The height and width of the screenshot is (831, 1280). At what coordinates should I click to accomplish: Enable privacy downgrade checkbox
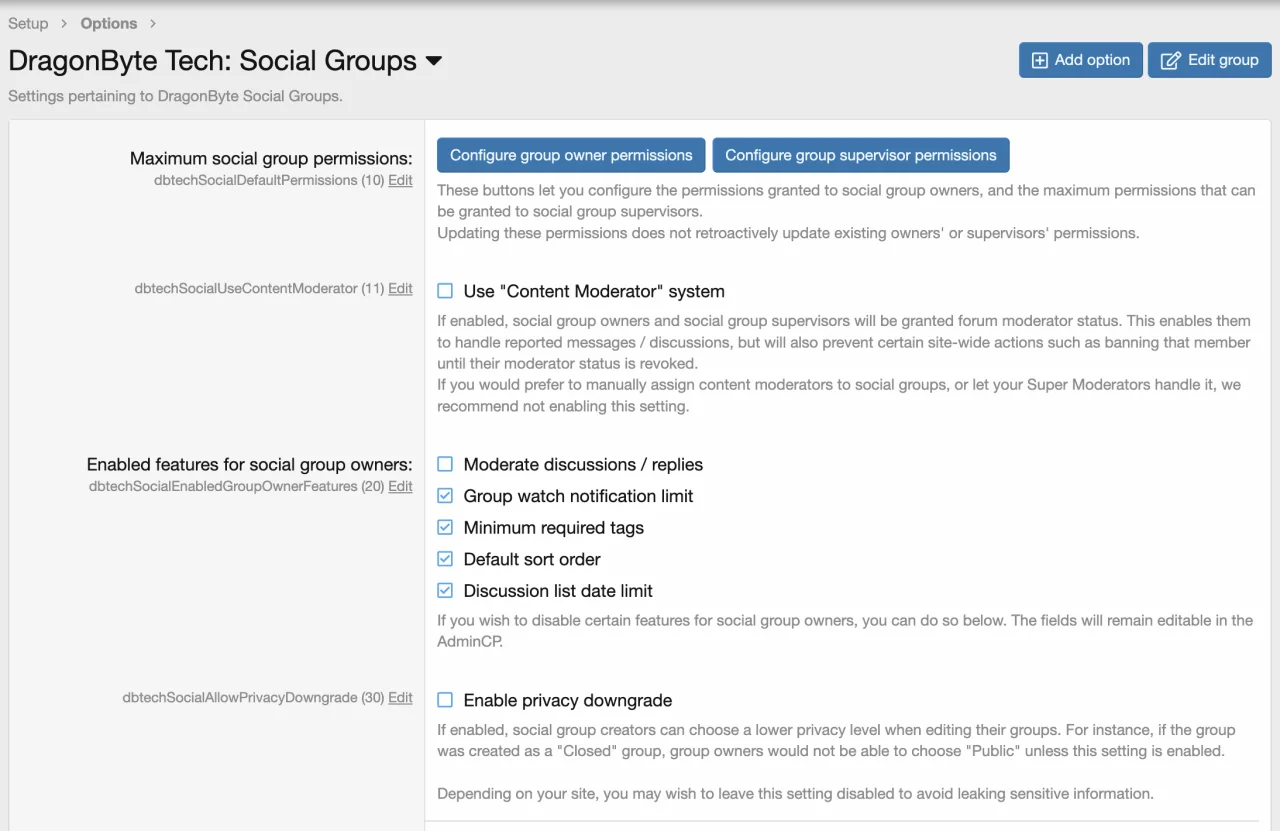[x=445, y=701]
